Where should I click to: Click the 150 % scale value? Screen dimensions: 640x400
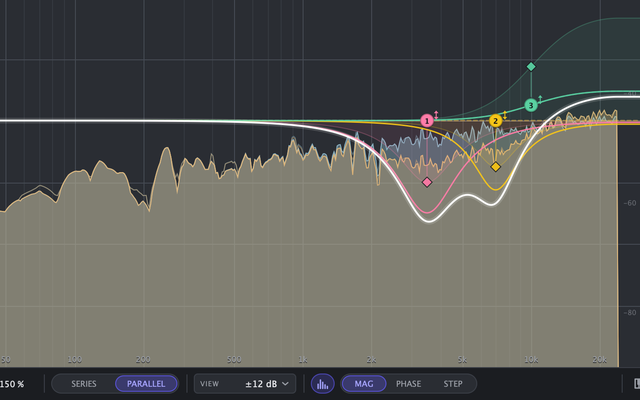pos(12,384)
